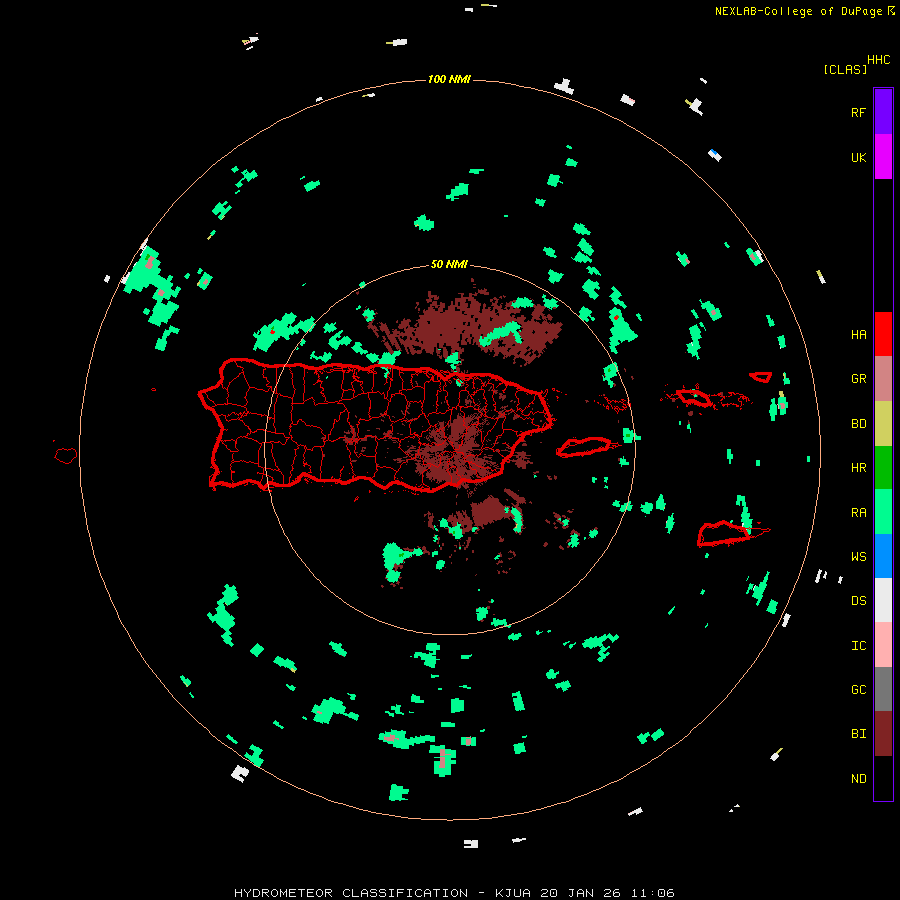Click the DS white legend swatch
Image resolution: width=900 pixels, height=900 pixels.
pos(883,600)
